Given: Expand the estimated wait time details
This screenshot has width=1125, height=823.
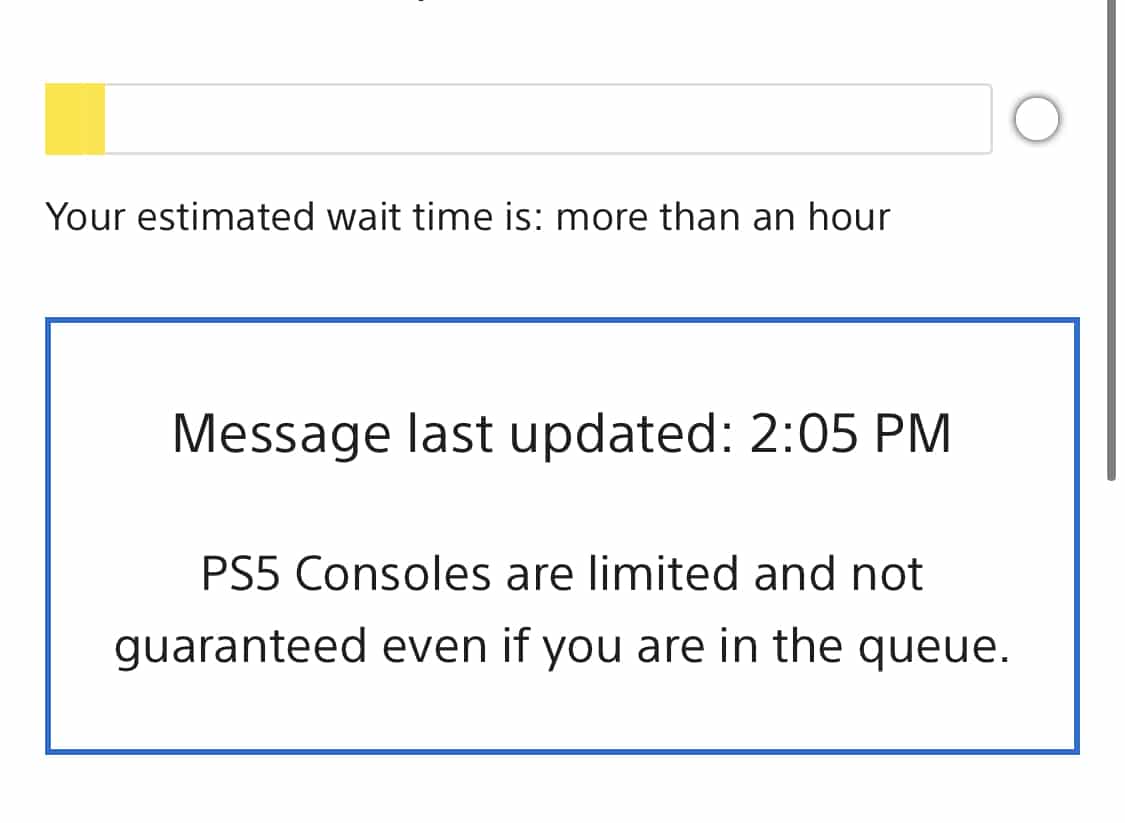Looking at the screenshot, I should click(x=469, y=216).
